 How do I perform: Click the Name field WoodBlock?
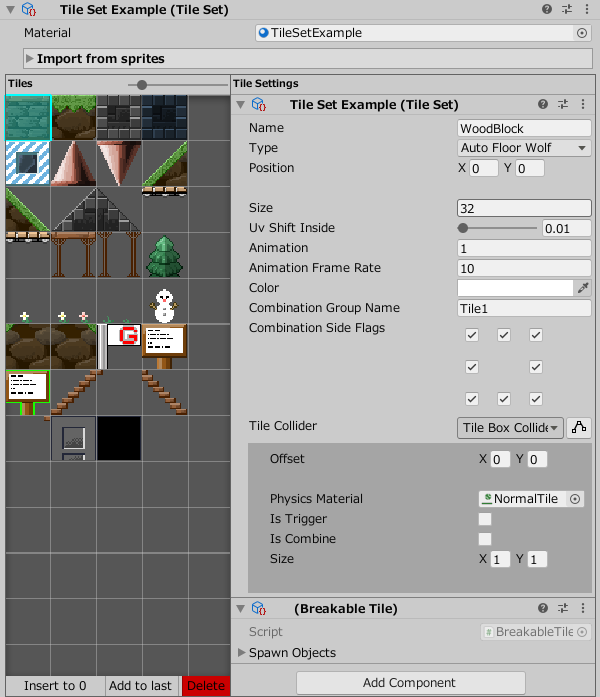524,128
